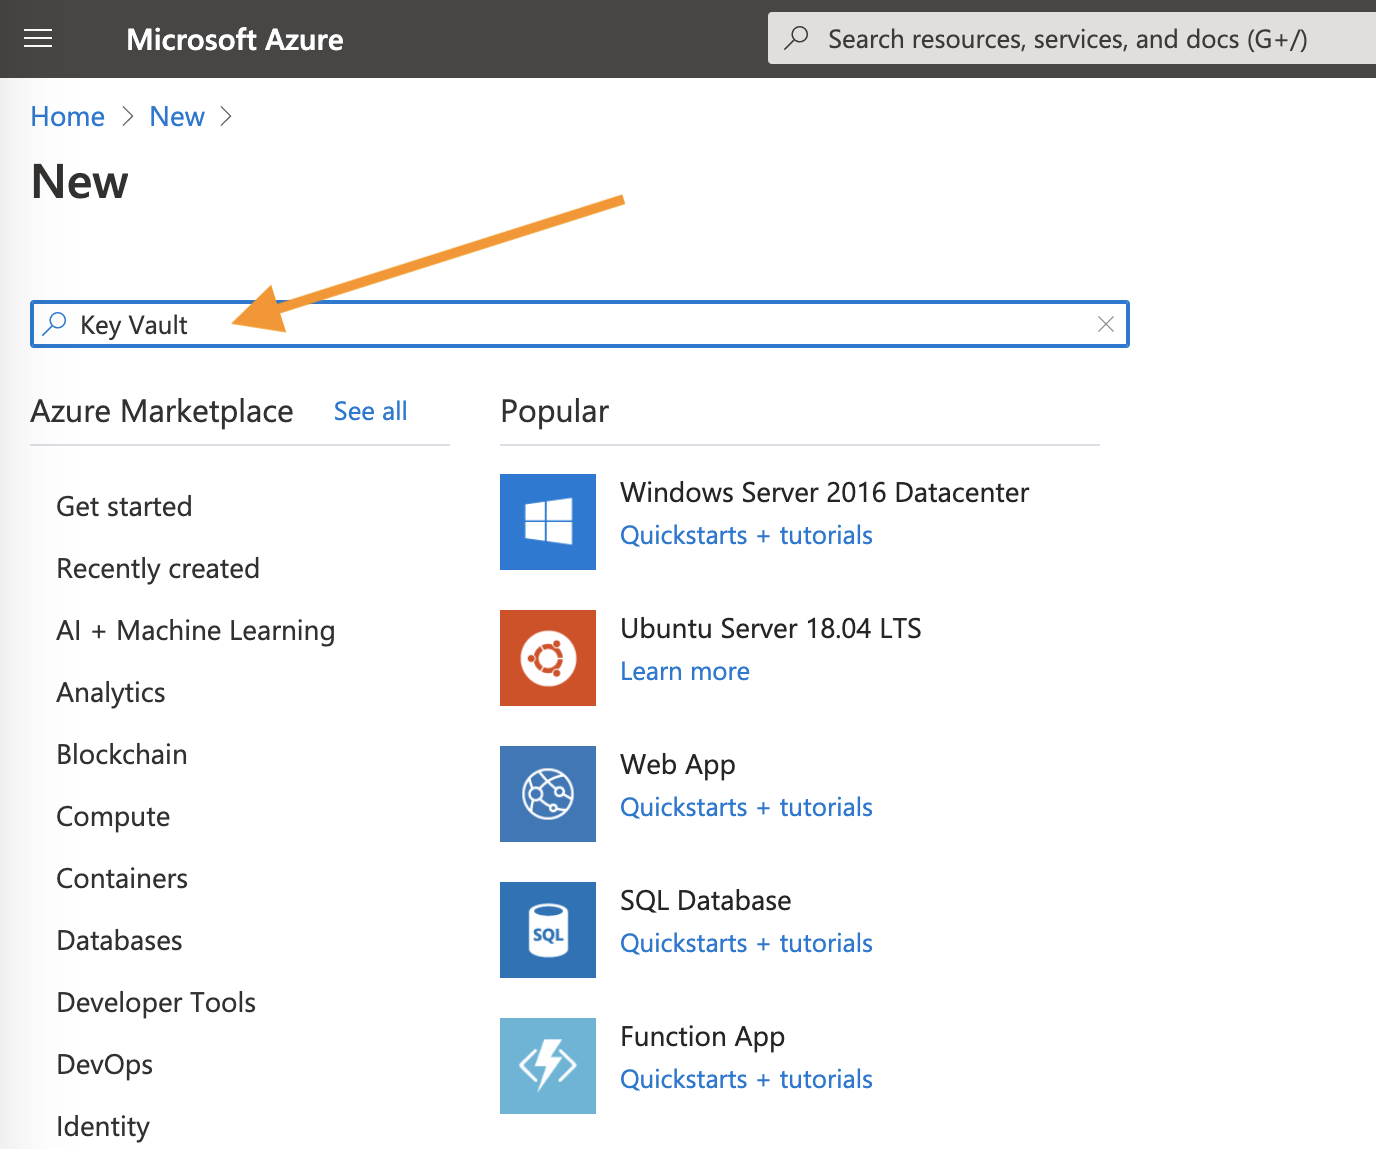Select the Function App title
1376x1149 pixels.
pyautogui.click(x=703, y=1036)
